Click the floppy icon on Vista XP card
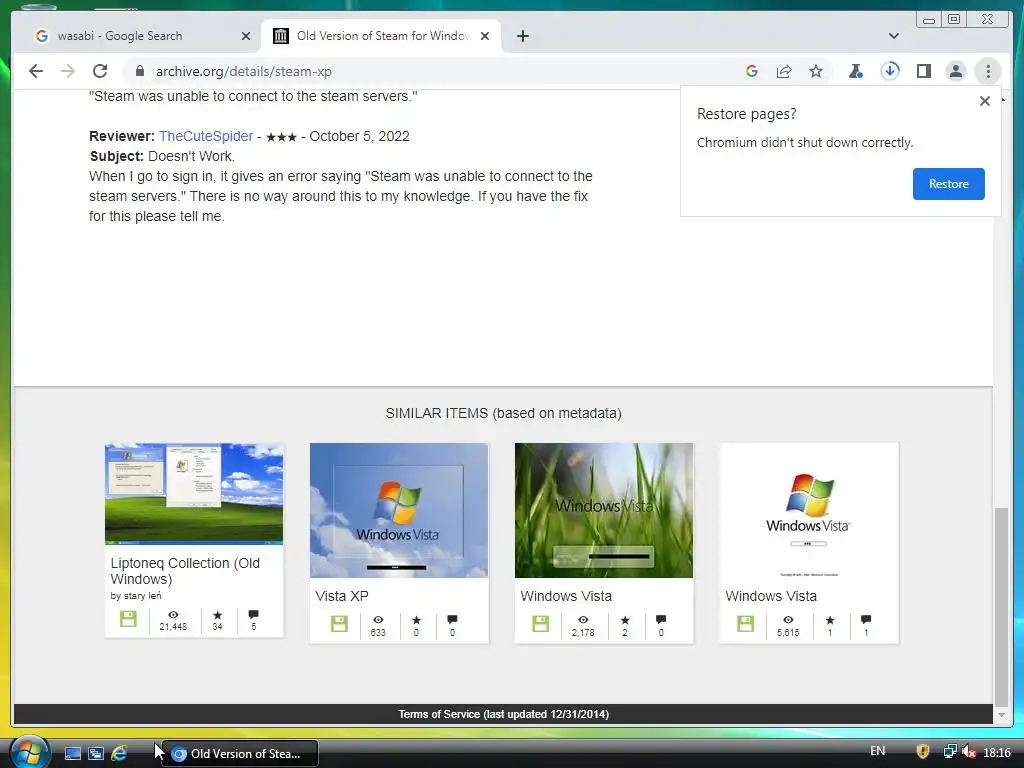 (x=339, y=624)
